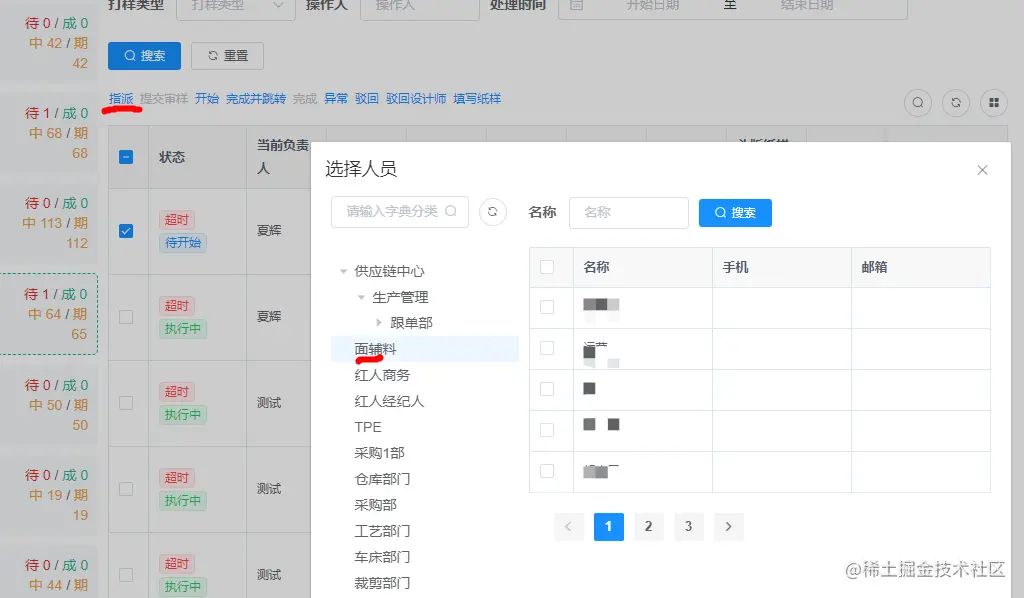
Task: Check the first 执行中 row for 夏辉
Action: [126, 317]
